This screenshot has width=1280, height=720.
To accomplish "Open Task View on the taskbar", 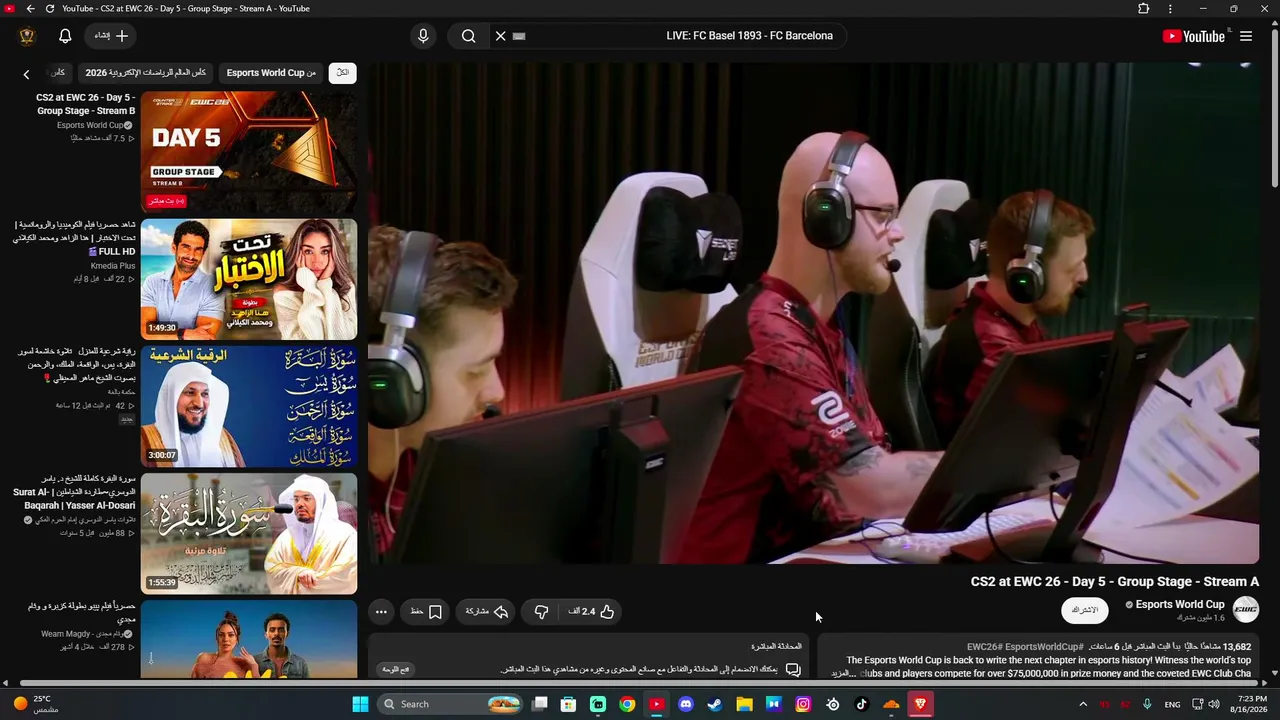I will coord(540,704).
